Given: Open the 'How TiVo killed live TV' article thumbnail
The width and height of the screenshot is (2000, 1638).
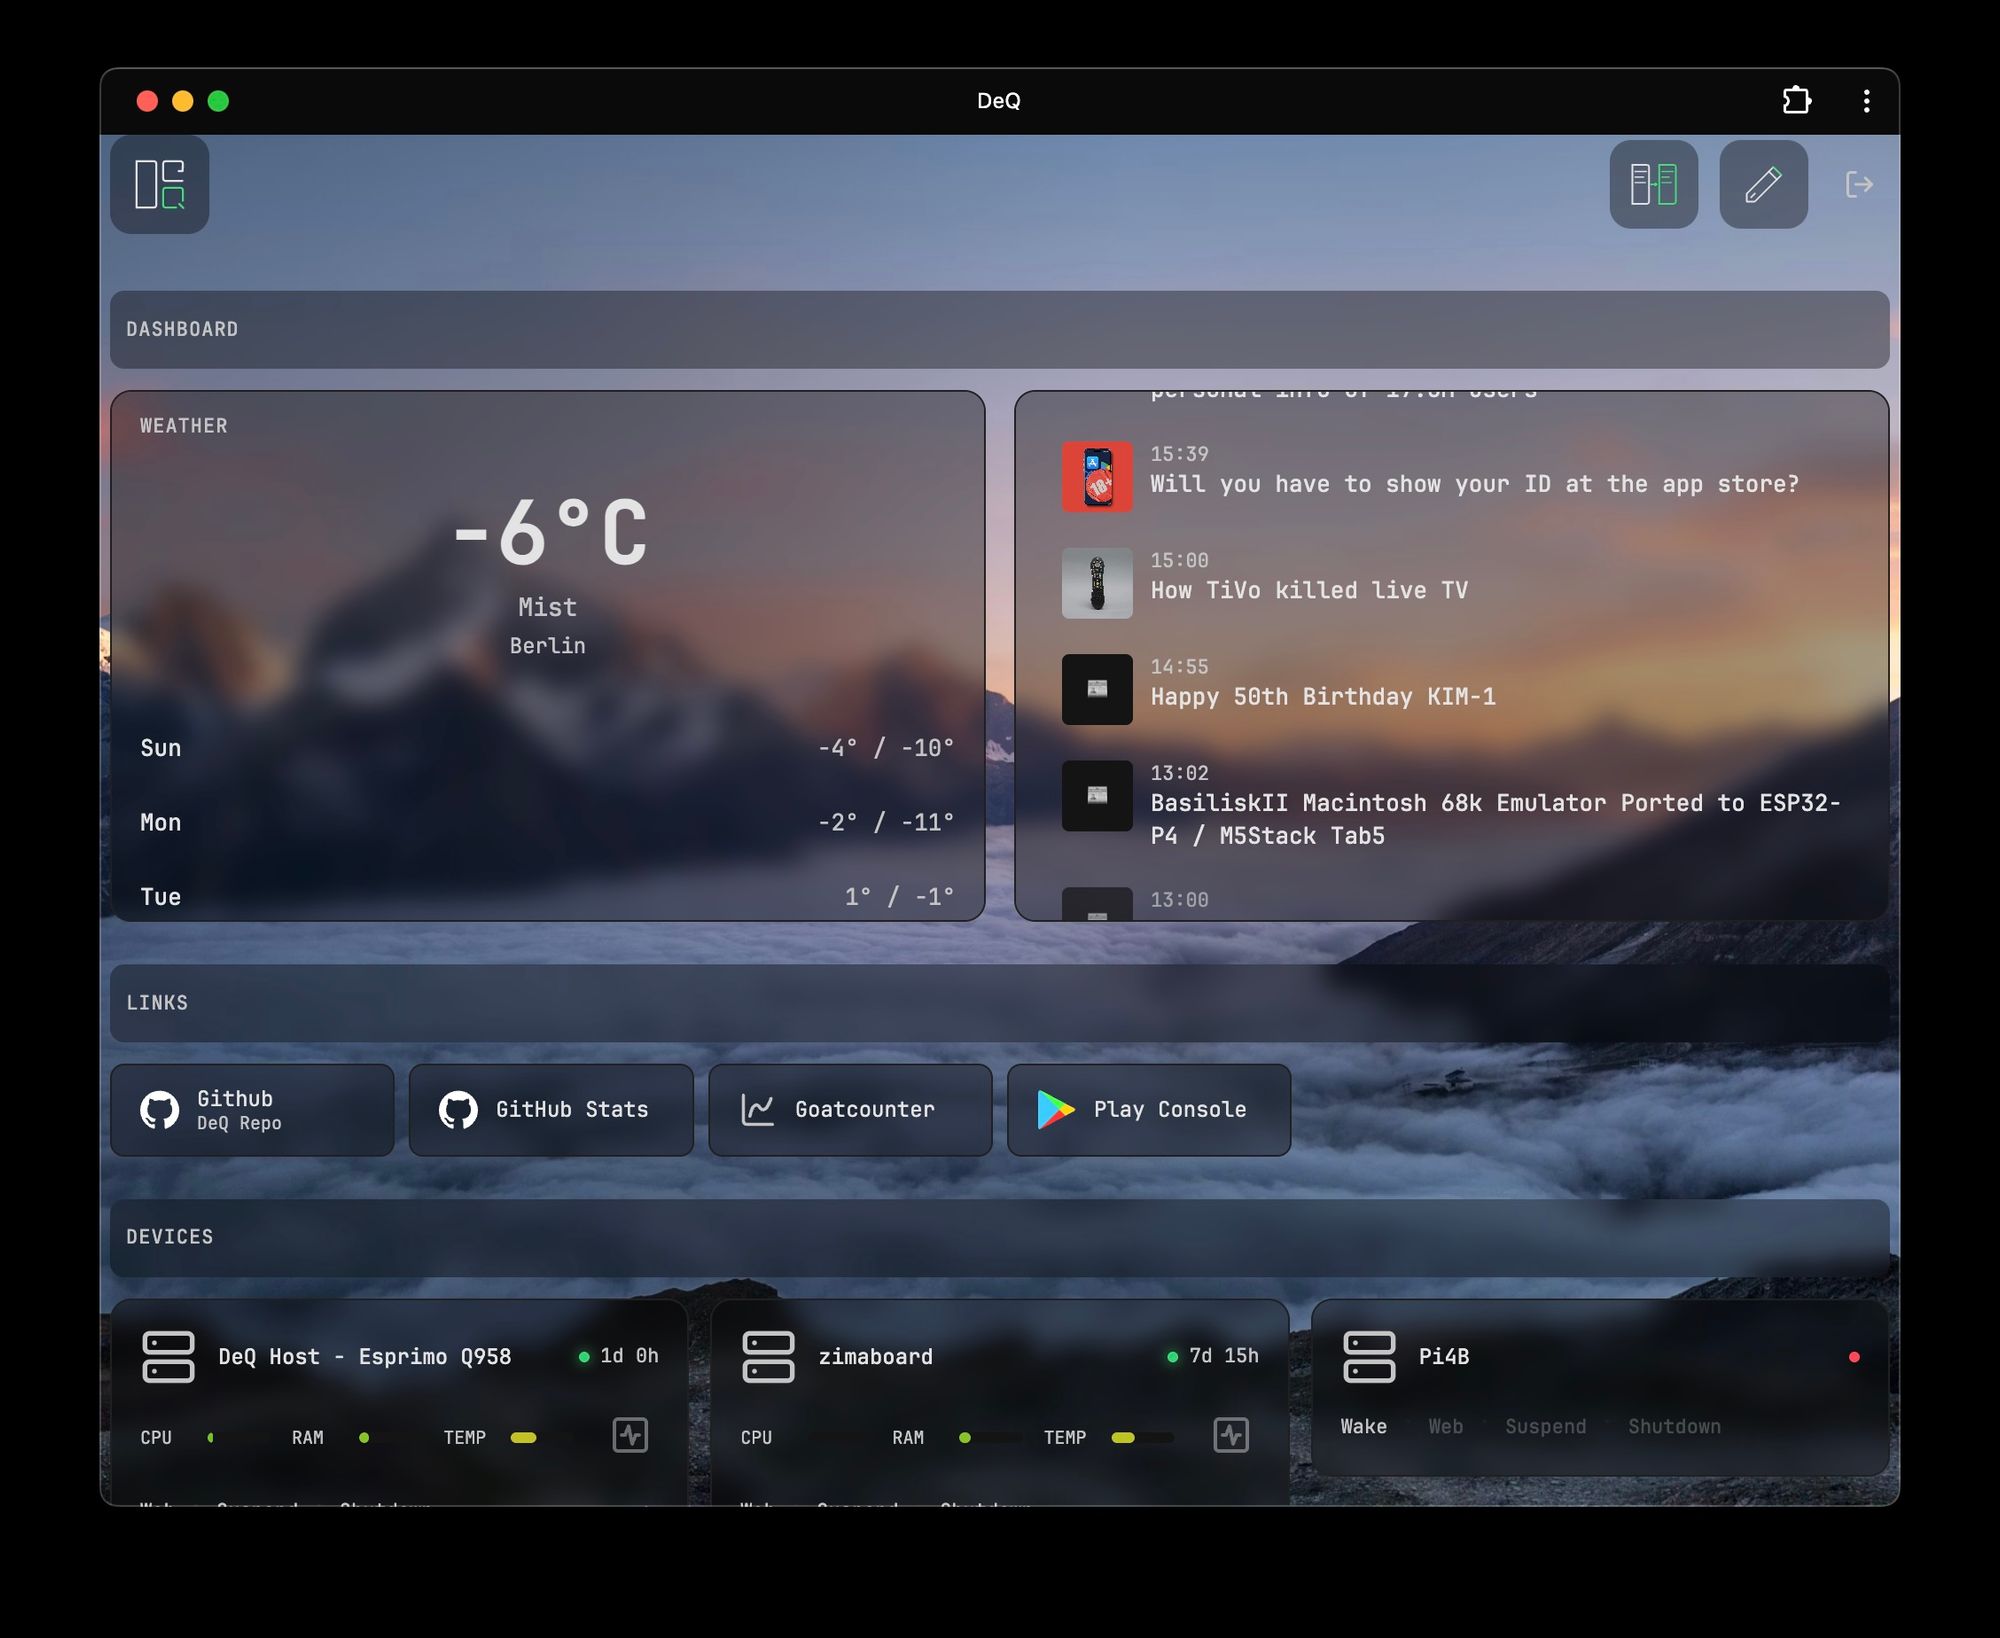Looking at the screenshot, I should (x=1097, y=584).
